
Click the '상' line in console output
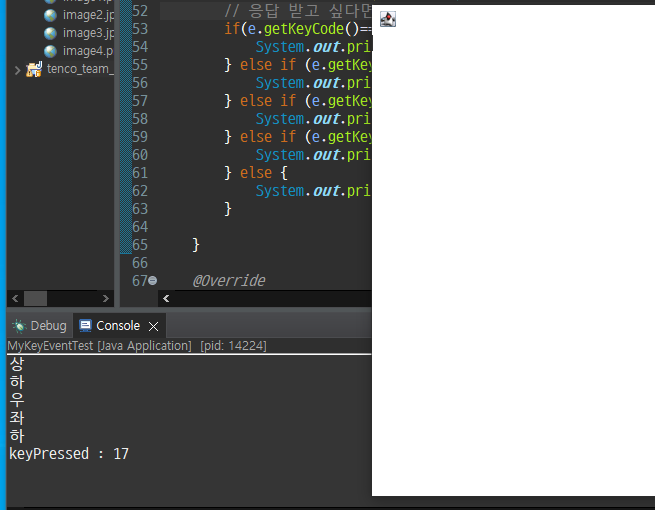click(x=17, y=364)
